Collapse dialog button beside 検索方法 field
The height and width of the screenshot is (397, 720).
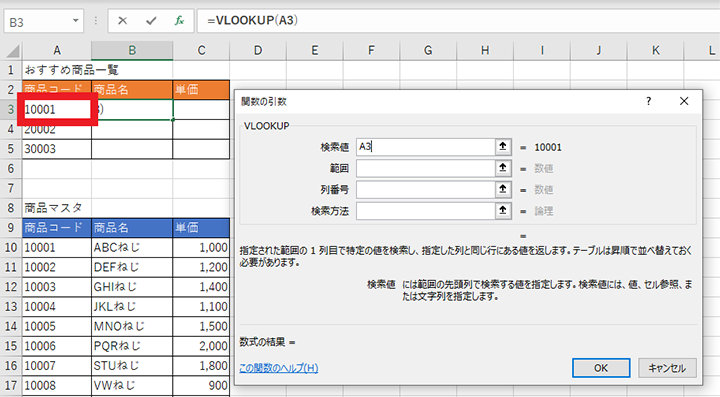[x=503, y=211]
